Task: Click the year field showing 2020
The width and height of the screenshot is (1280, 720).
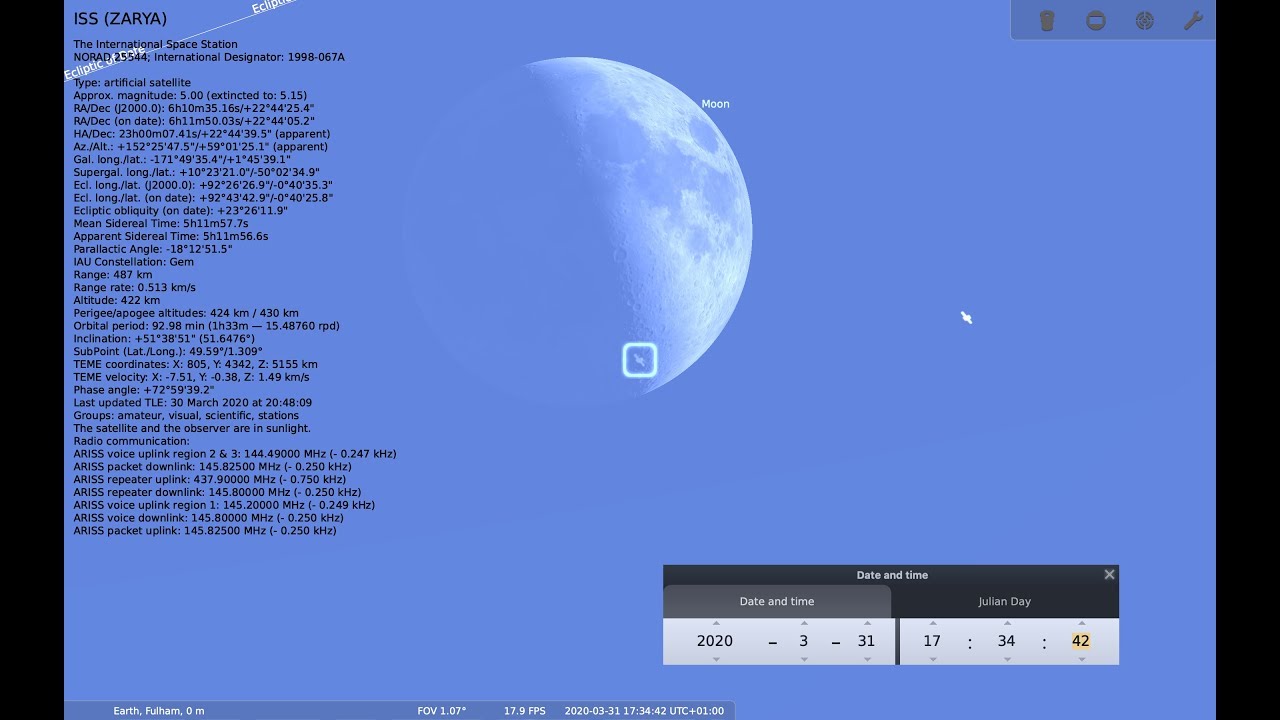Action: [x=715, y=641]
